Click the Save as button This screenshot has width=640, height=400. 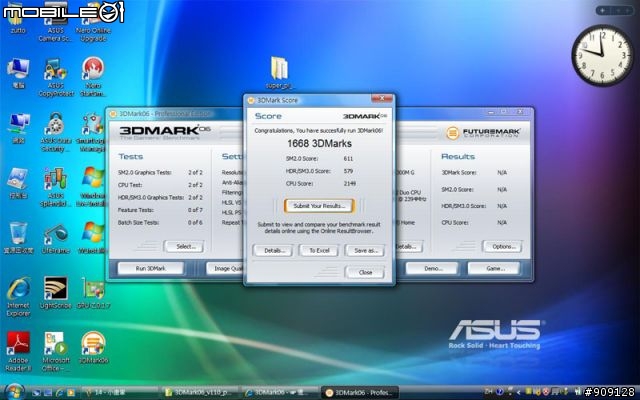[x=365, y=251]
